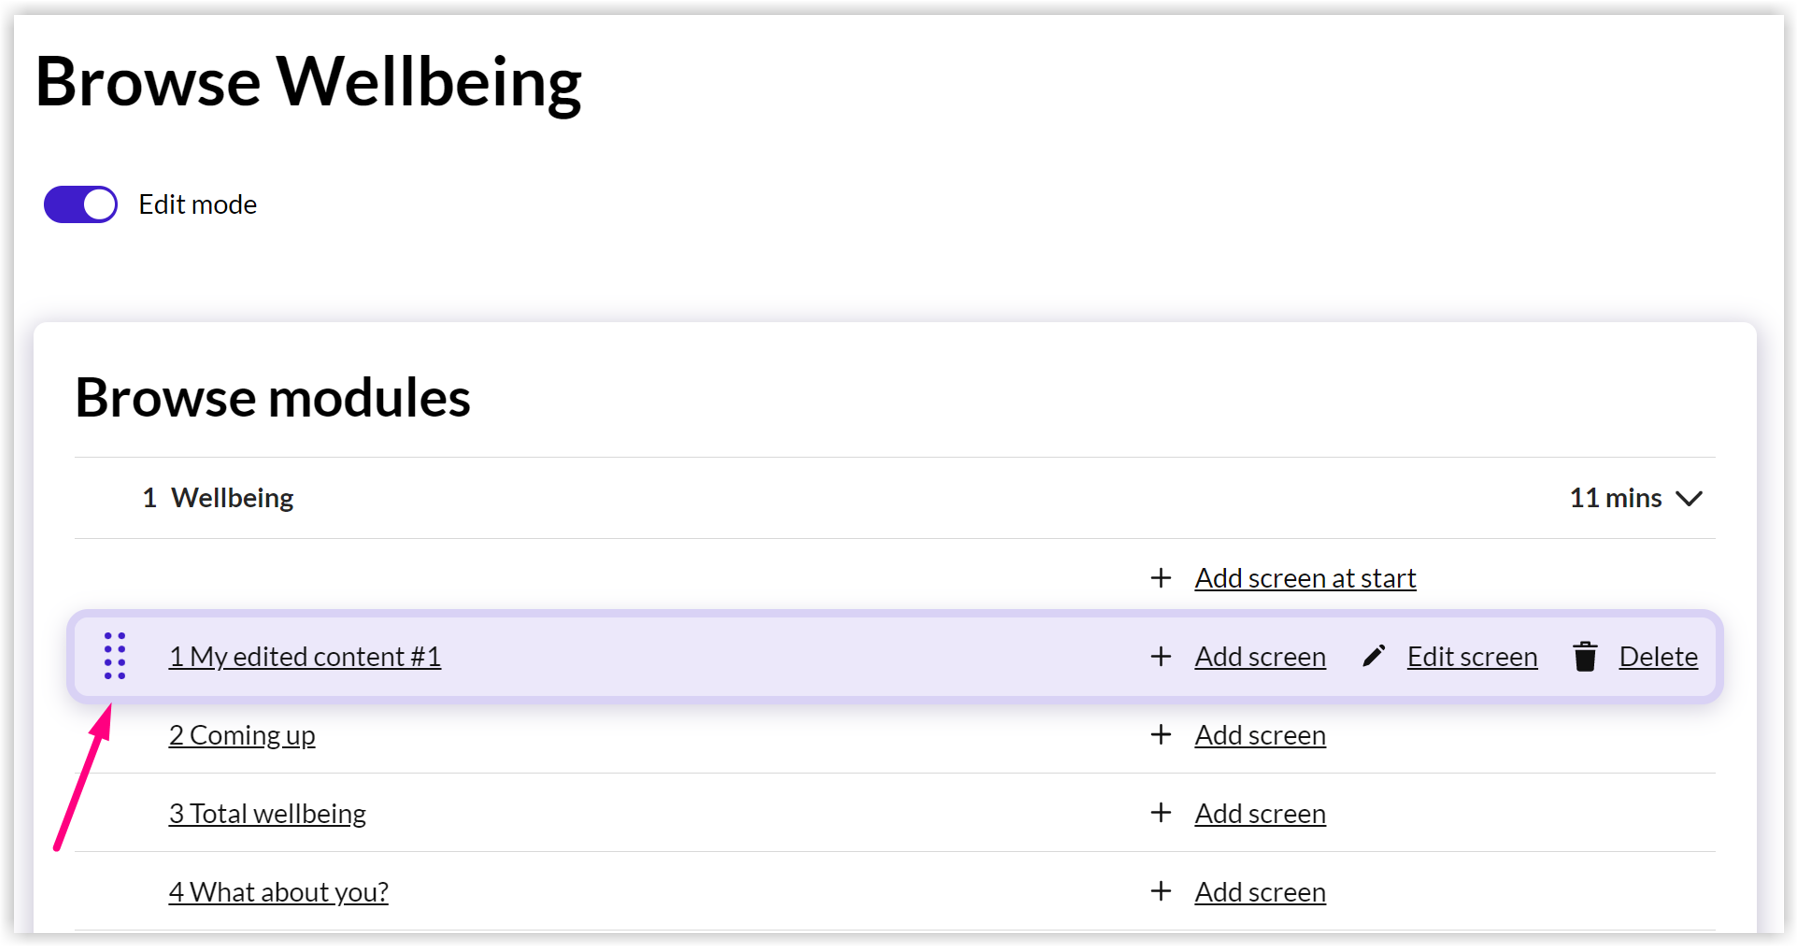The width and height of the screenshot is (1798, 947).
Task: Open the 4 What about you? screen
Action: click(x=278, y=891)
